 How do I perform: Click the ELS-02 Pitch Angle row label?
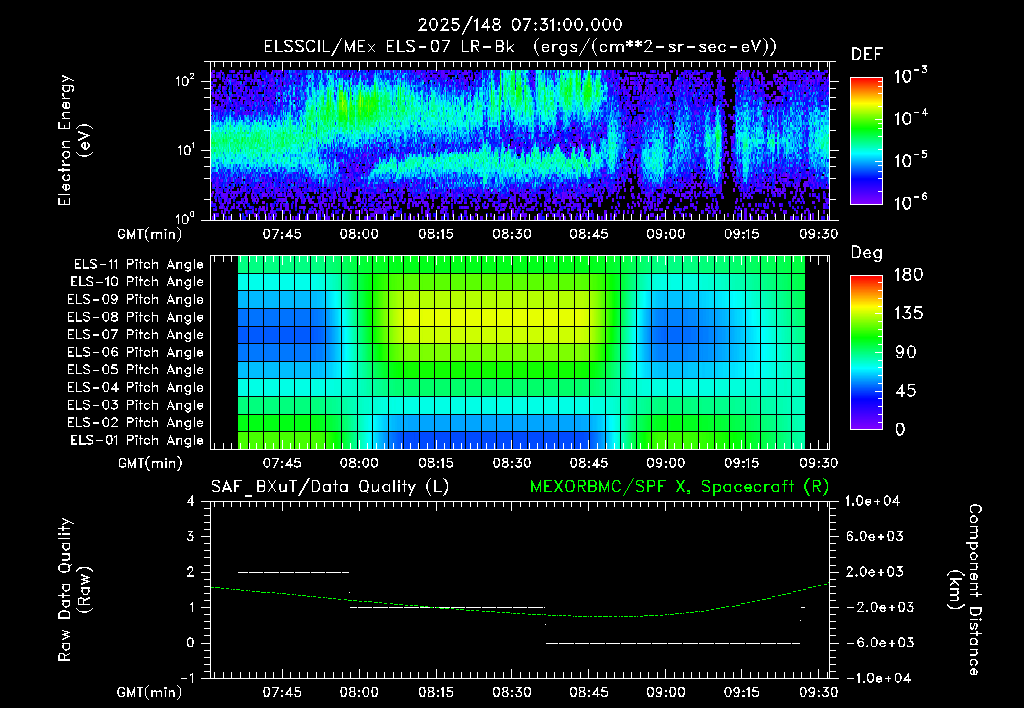point(136,423)
